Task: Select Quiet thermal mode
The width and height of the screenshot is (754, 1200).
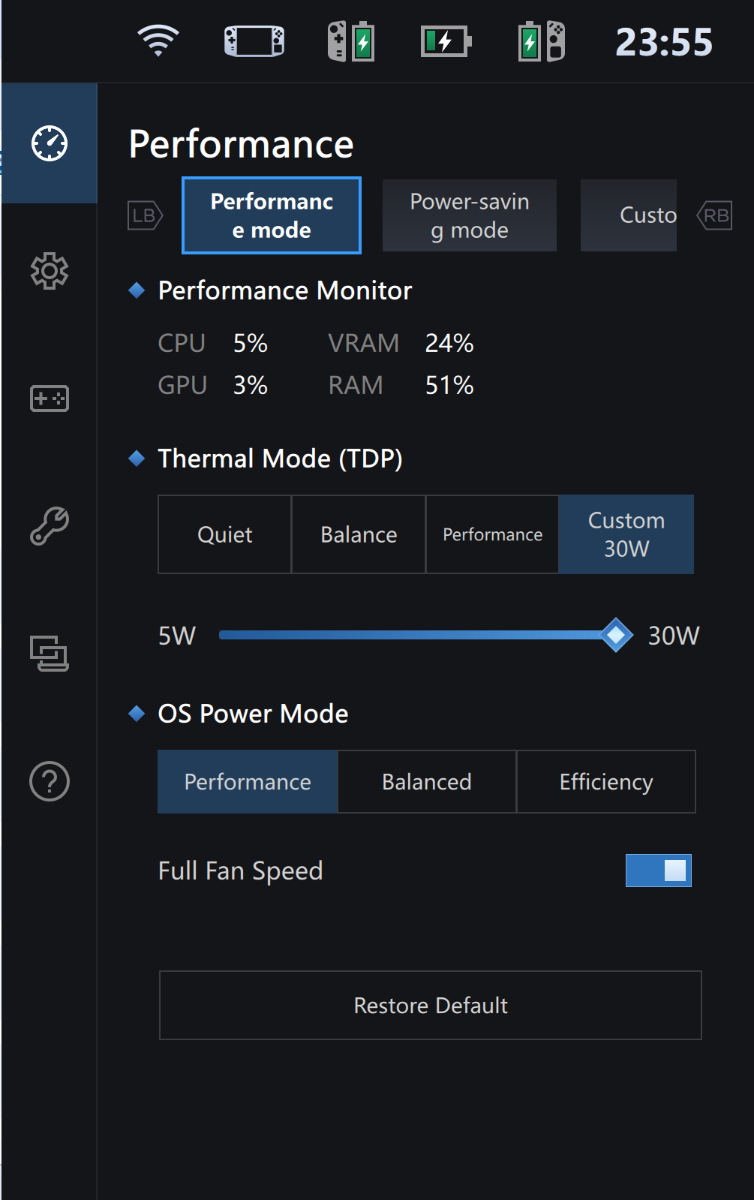Action: [x=225, y=534]
